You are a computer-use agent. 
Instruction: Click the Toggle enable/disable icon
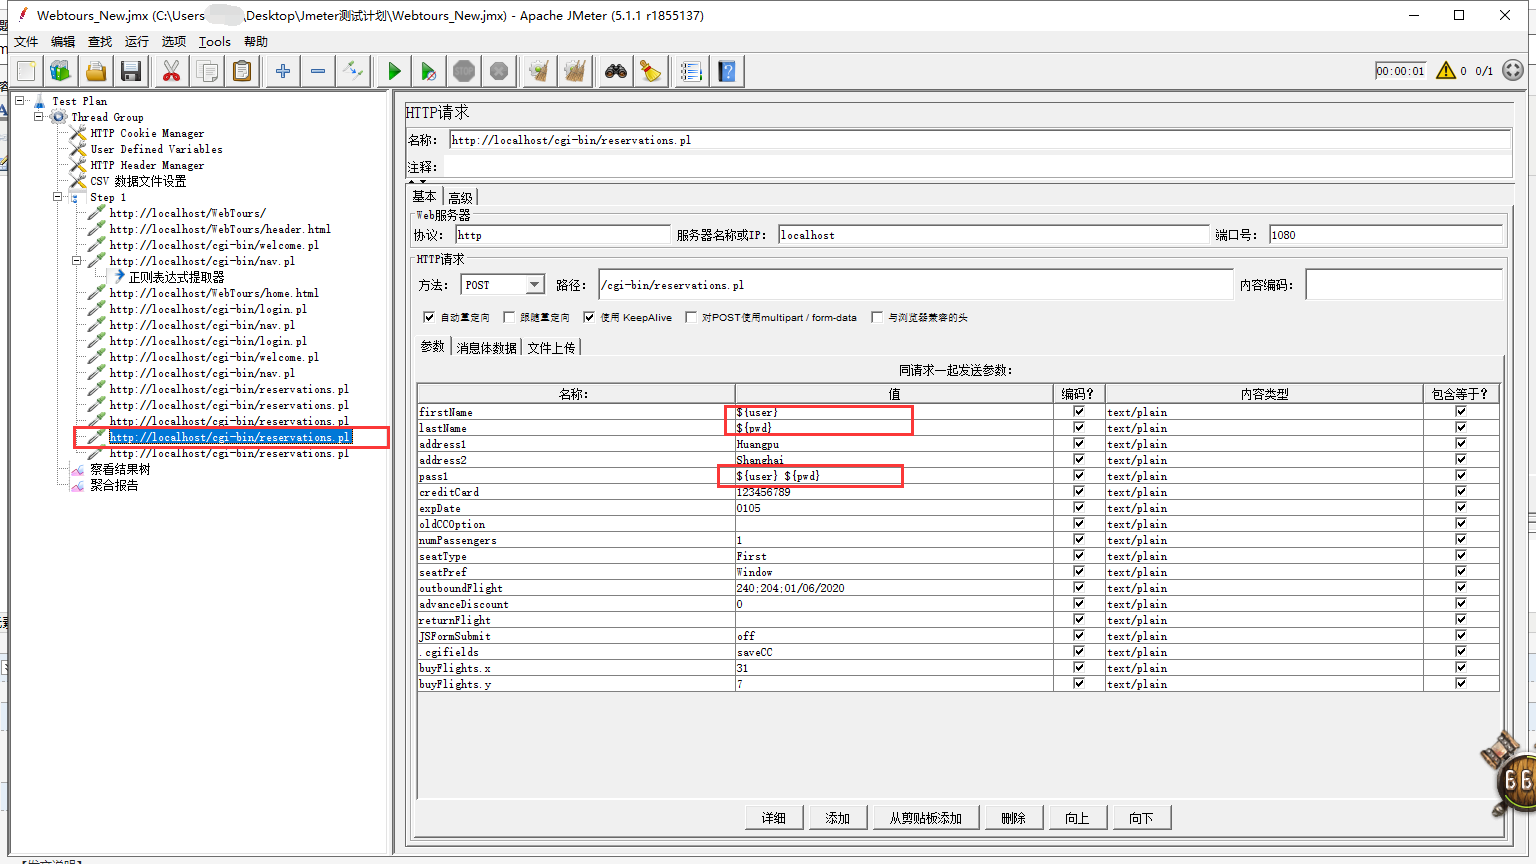tap(353, 71)
